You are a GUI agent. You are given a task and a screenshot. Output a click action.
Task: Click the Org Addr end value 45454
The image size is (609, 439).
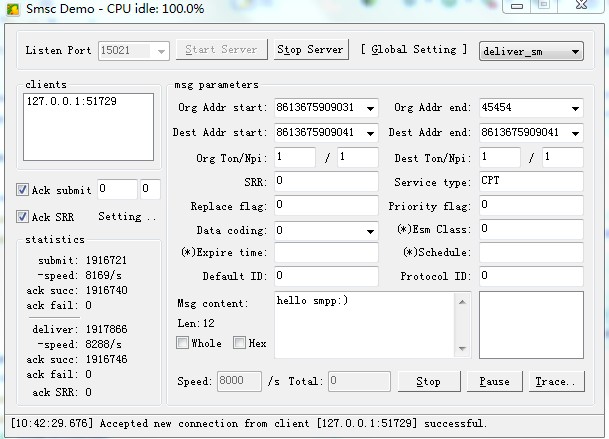point(496,107)
